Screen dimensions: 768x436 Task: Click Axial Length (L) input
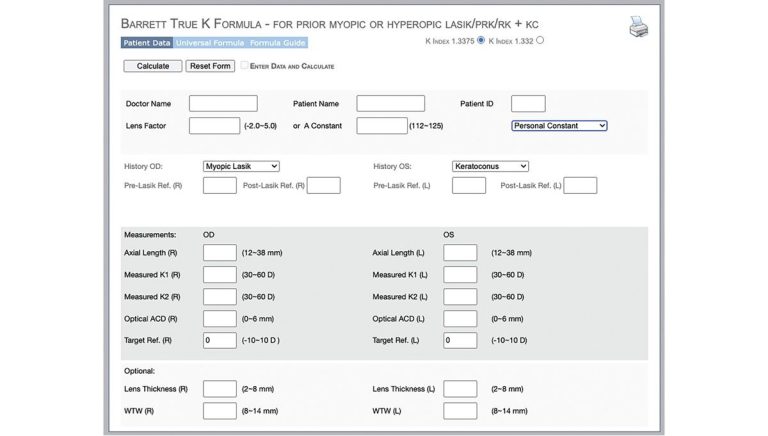pos(460,252)
